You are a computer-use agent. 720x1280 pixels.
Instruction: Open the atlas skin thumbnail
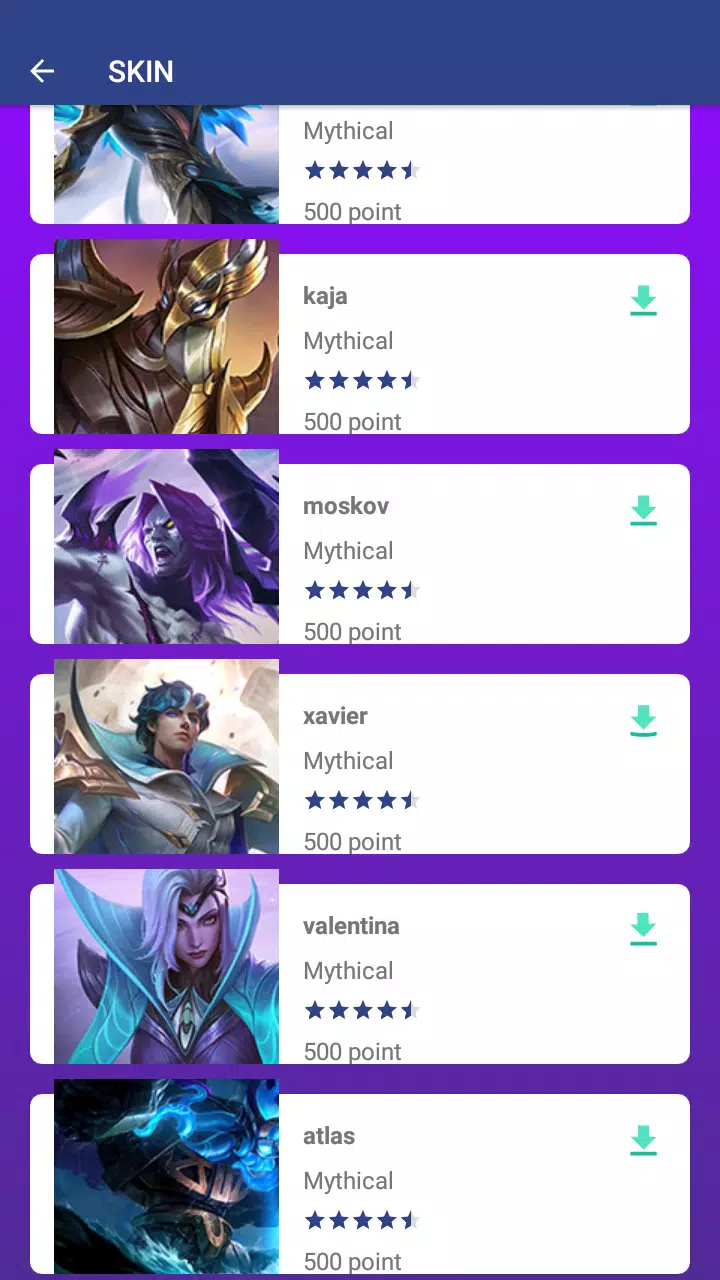166,1176
